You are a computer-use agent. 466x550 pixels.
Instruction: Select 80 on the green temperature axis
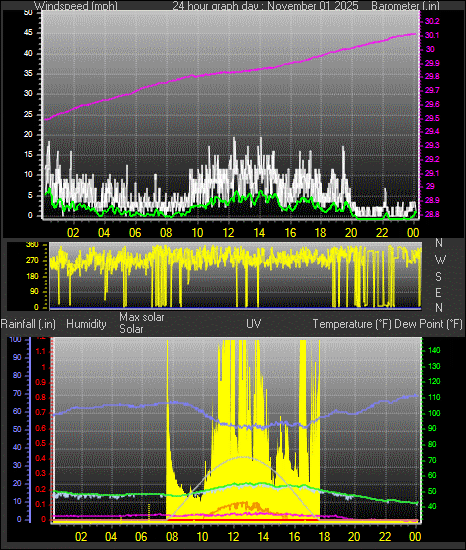tap(432, 444)
